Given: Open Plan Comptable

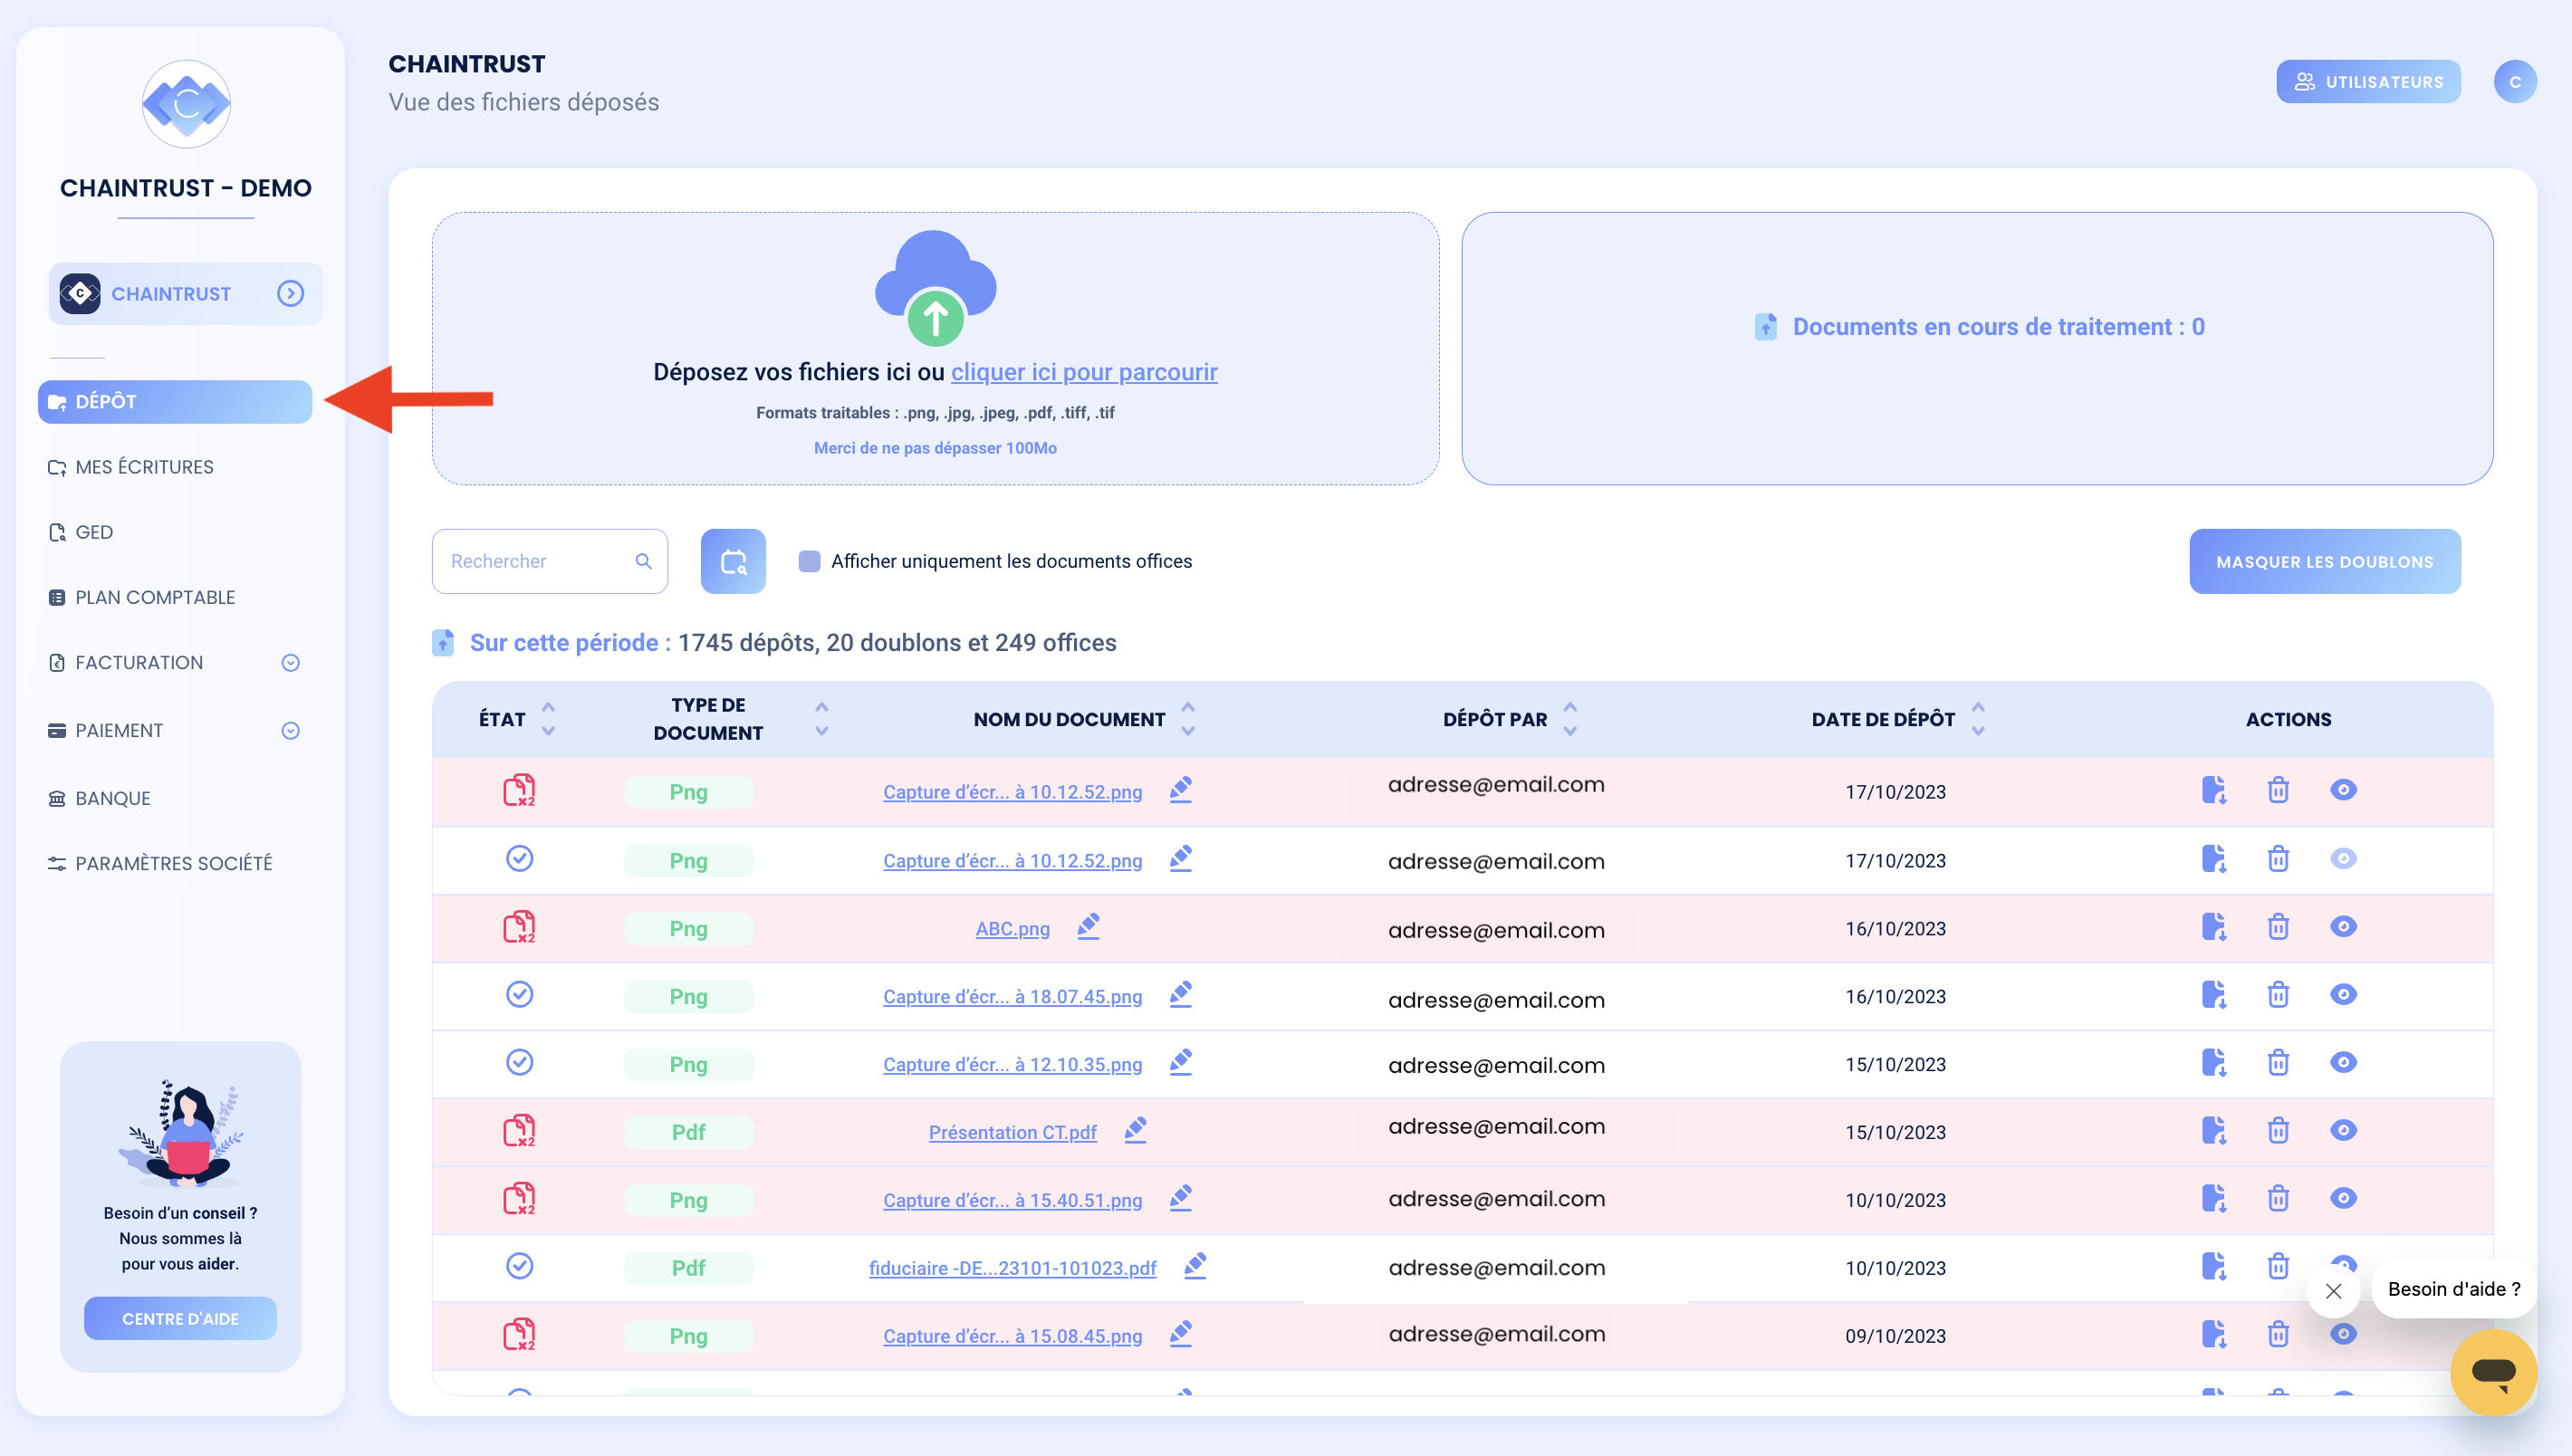Looking at the screenshot, I should (142, 597).
